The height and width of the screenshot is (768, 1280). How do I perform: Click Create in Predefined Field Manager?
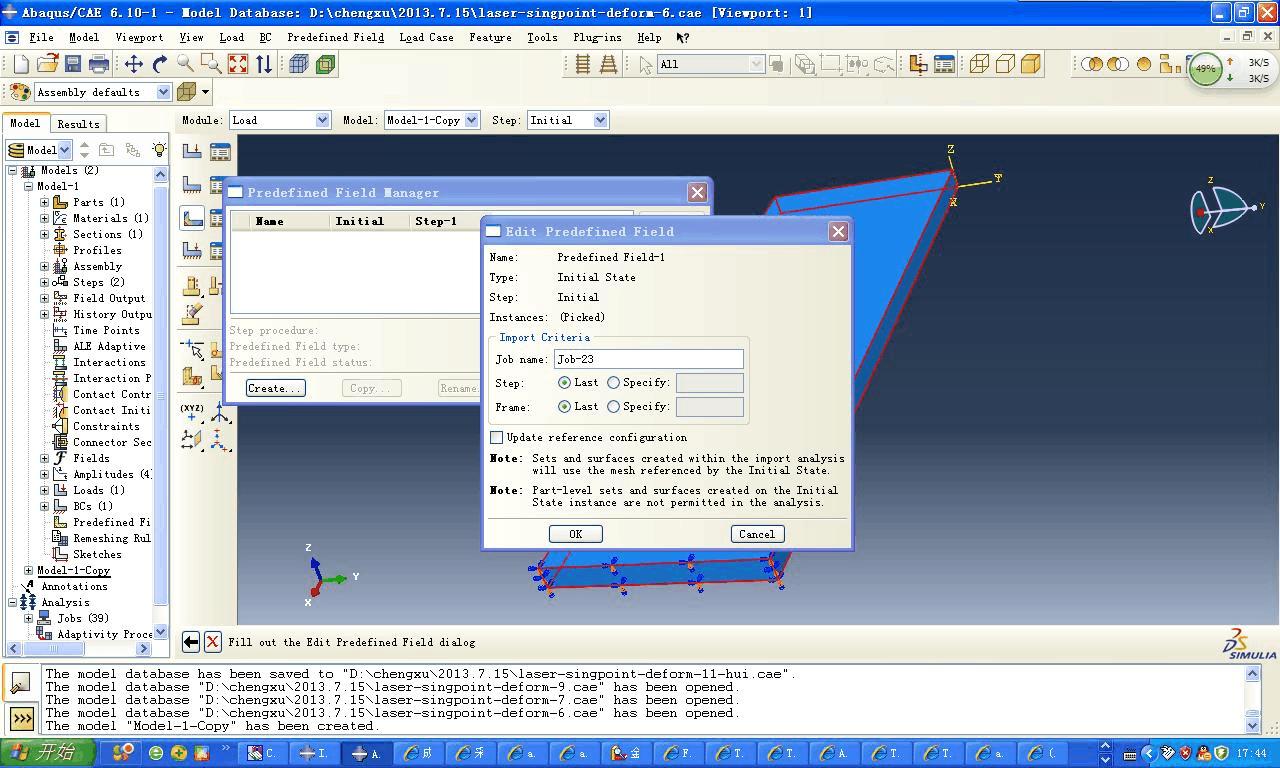click(x=275, y=388)
